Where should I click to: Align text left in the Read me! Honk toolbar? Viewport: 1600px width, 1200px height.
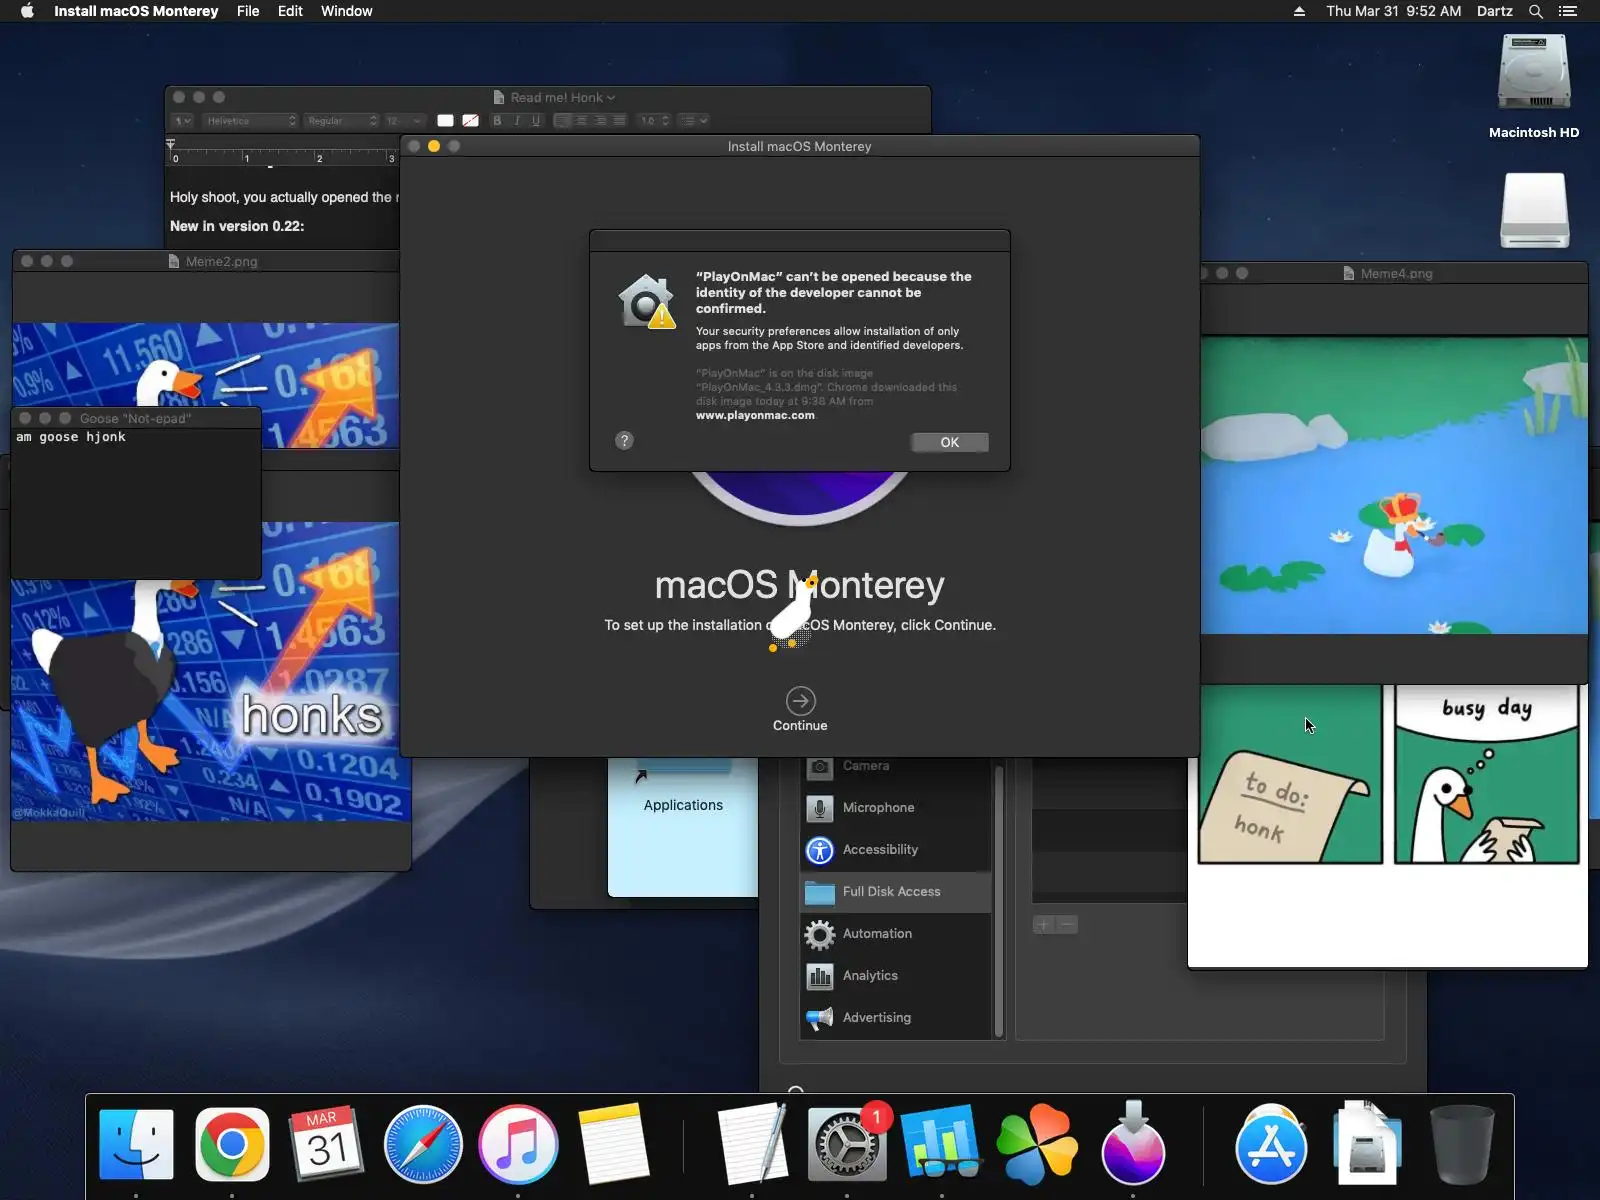(562, 121)
